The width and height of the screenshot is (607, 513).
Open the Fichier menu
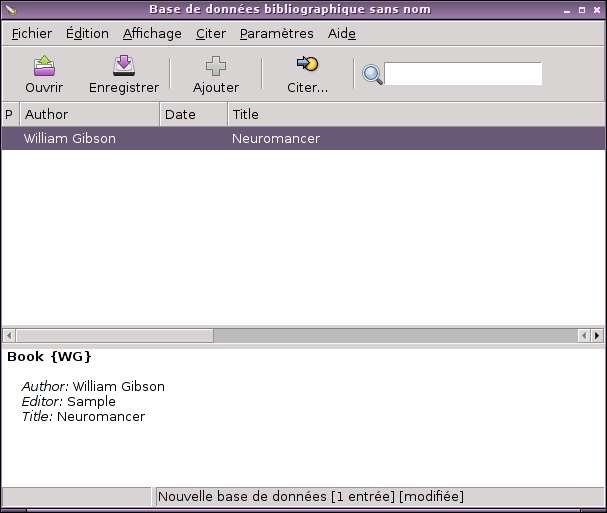click(32, 33)
